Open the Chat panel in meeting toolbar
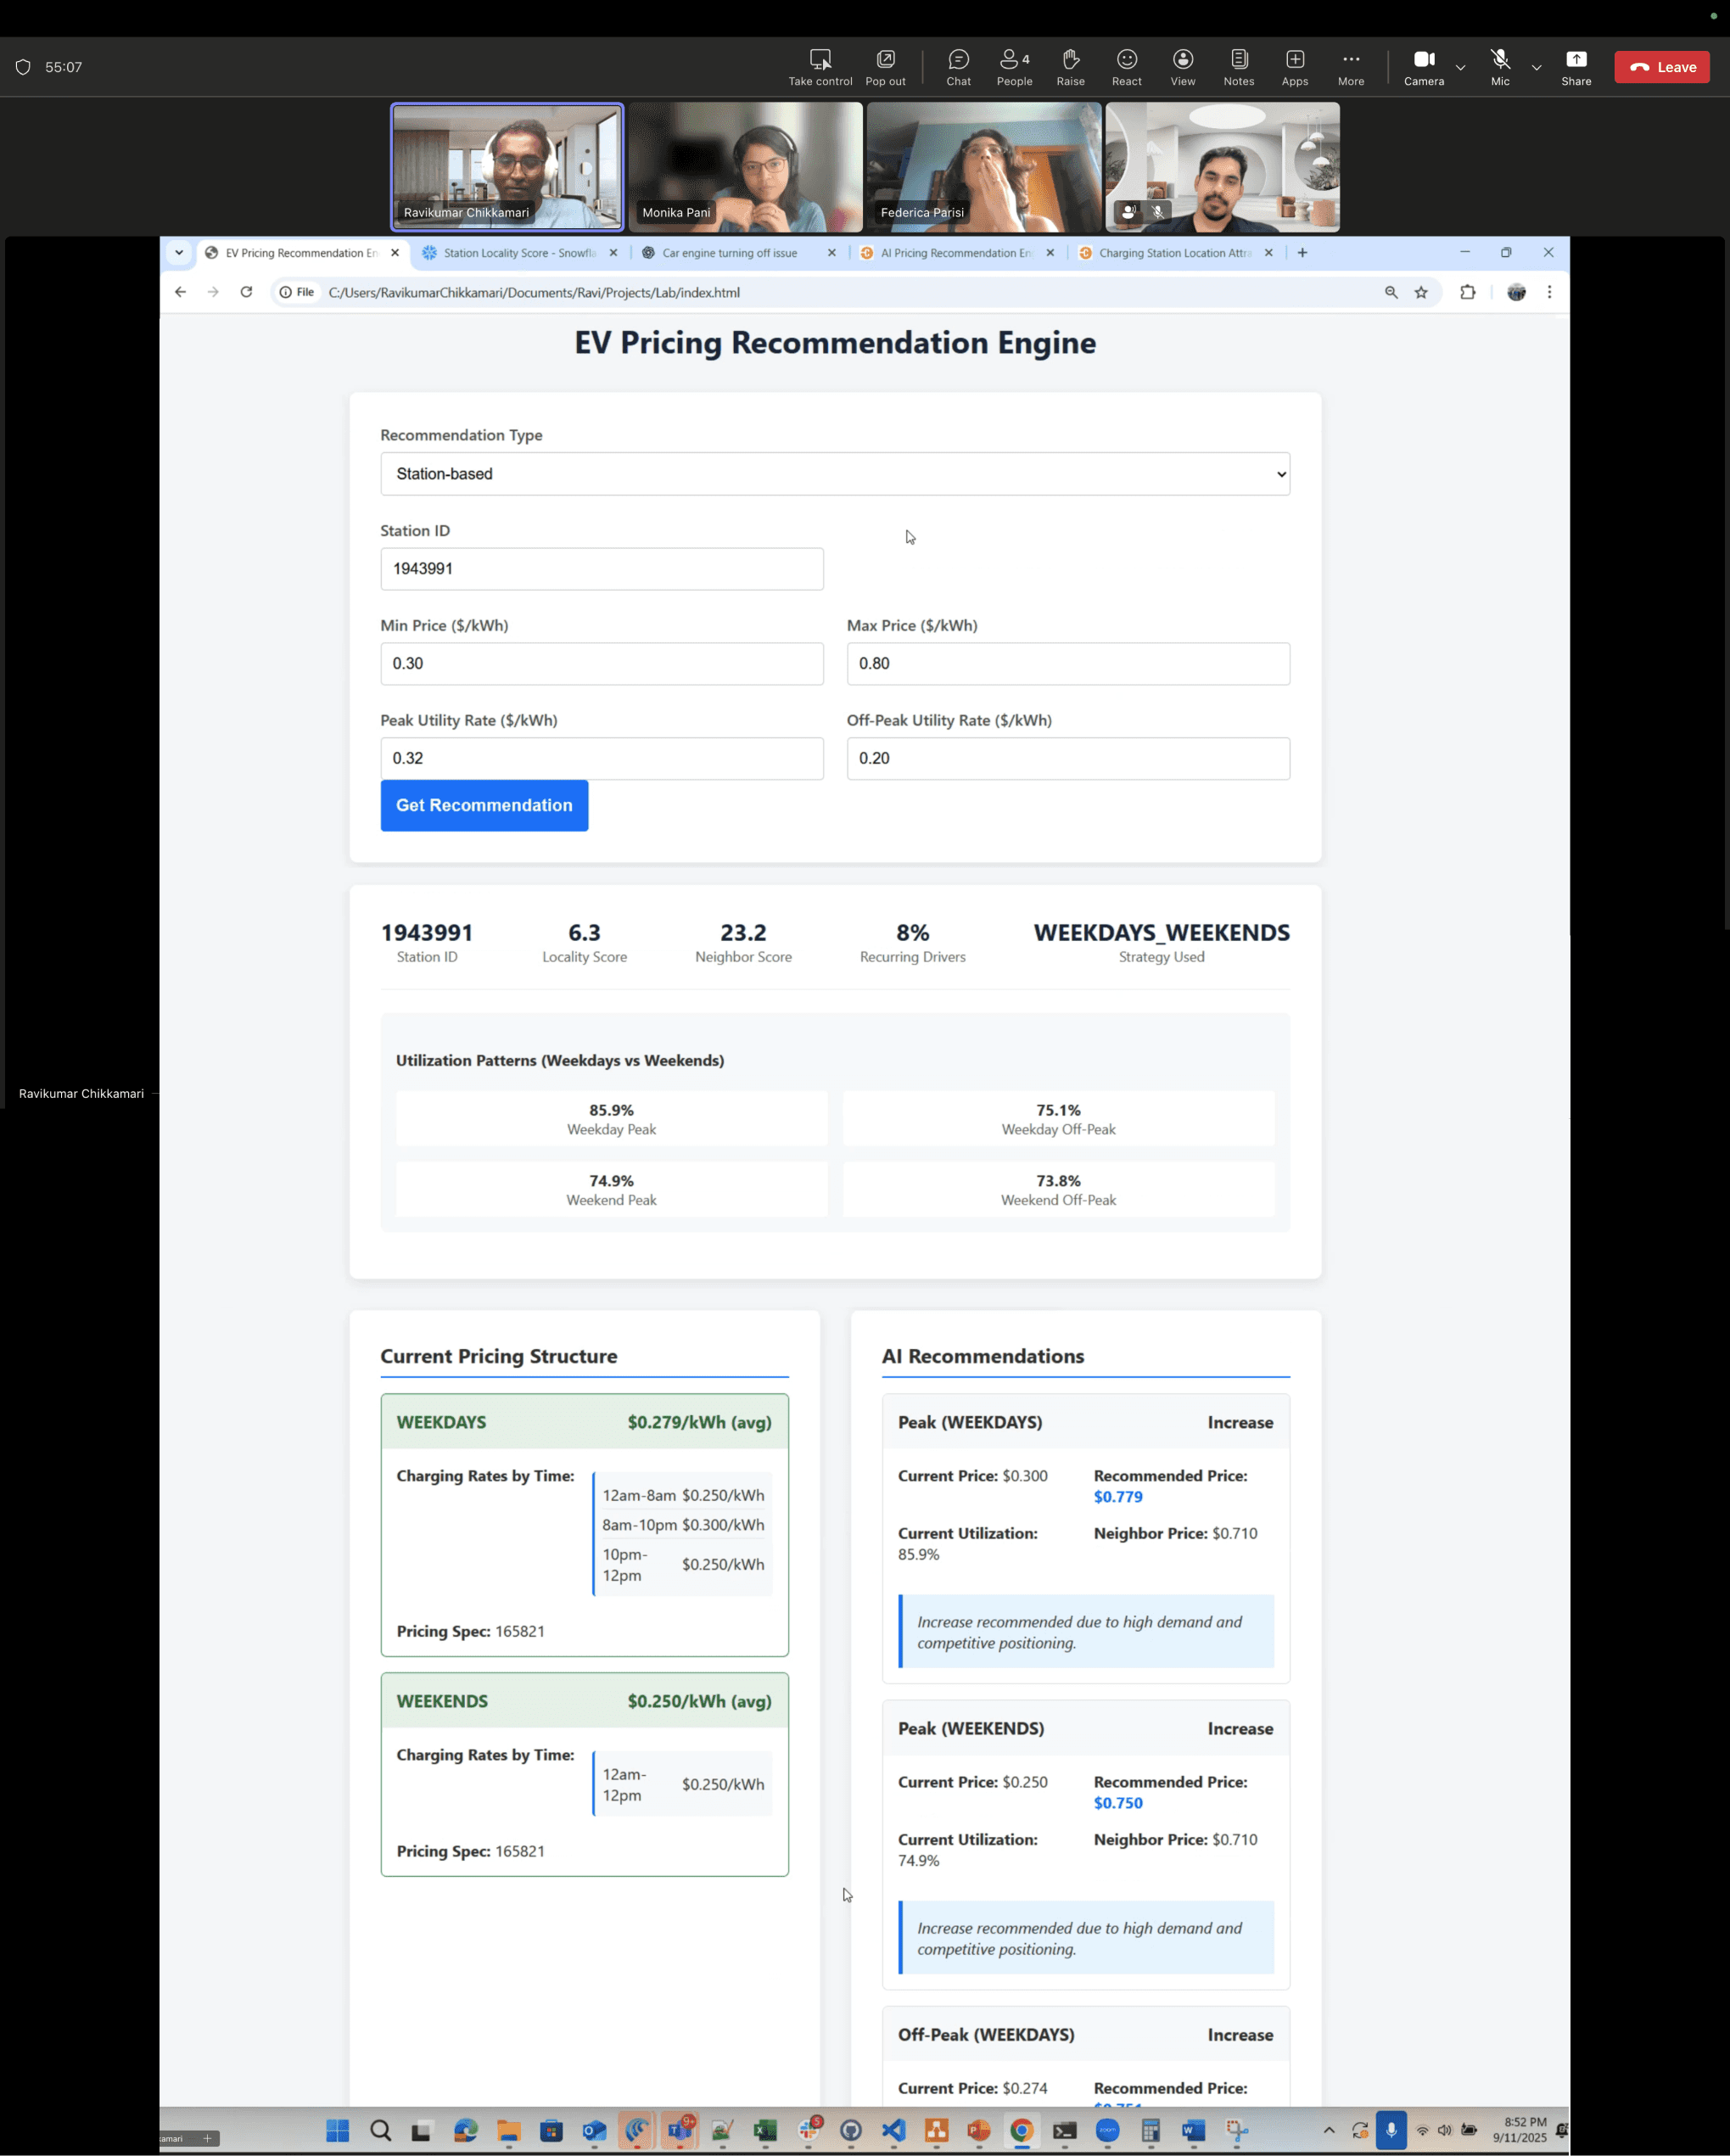Viewport: 1730px width, 2156px height. pyautogui.click(x=958, y=67)
